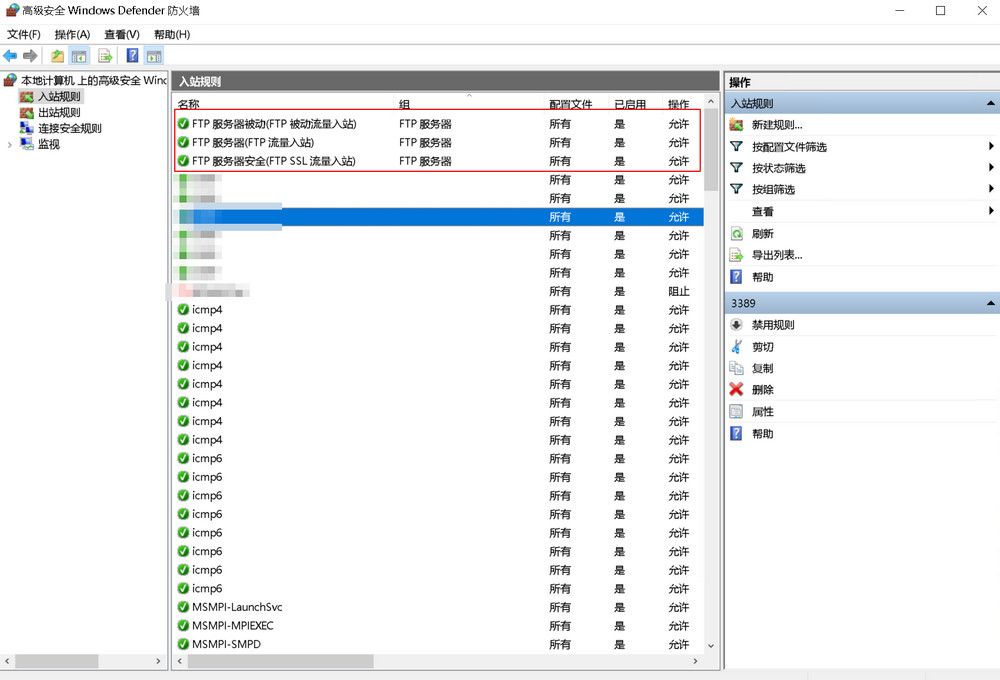The width and height of the screenshot is (1000, 680).
Task: Click the 导出列表 icon in actions pane
Action: pos(737,255)
